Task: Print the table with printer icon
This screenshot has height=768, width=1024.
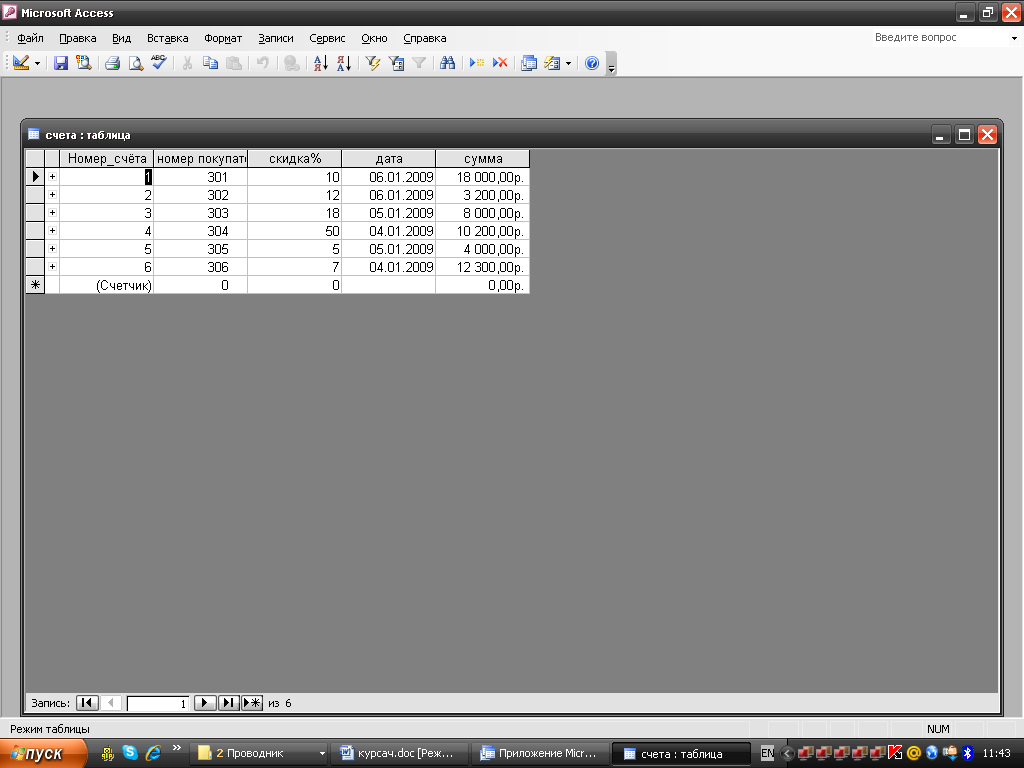Action: (x=112, y=63)
